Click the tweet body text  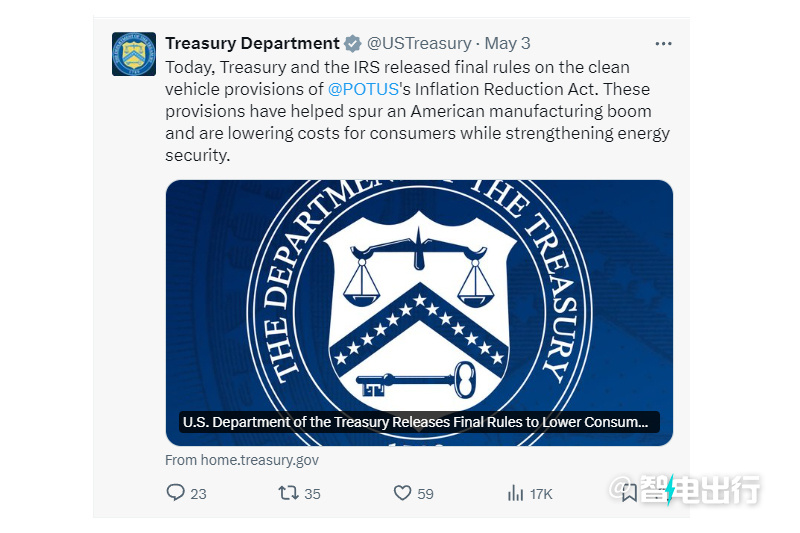pyautogui.click(x=417, y=111)
